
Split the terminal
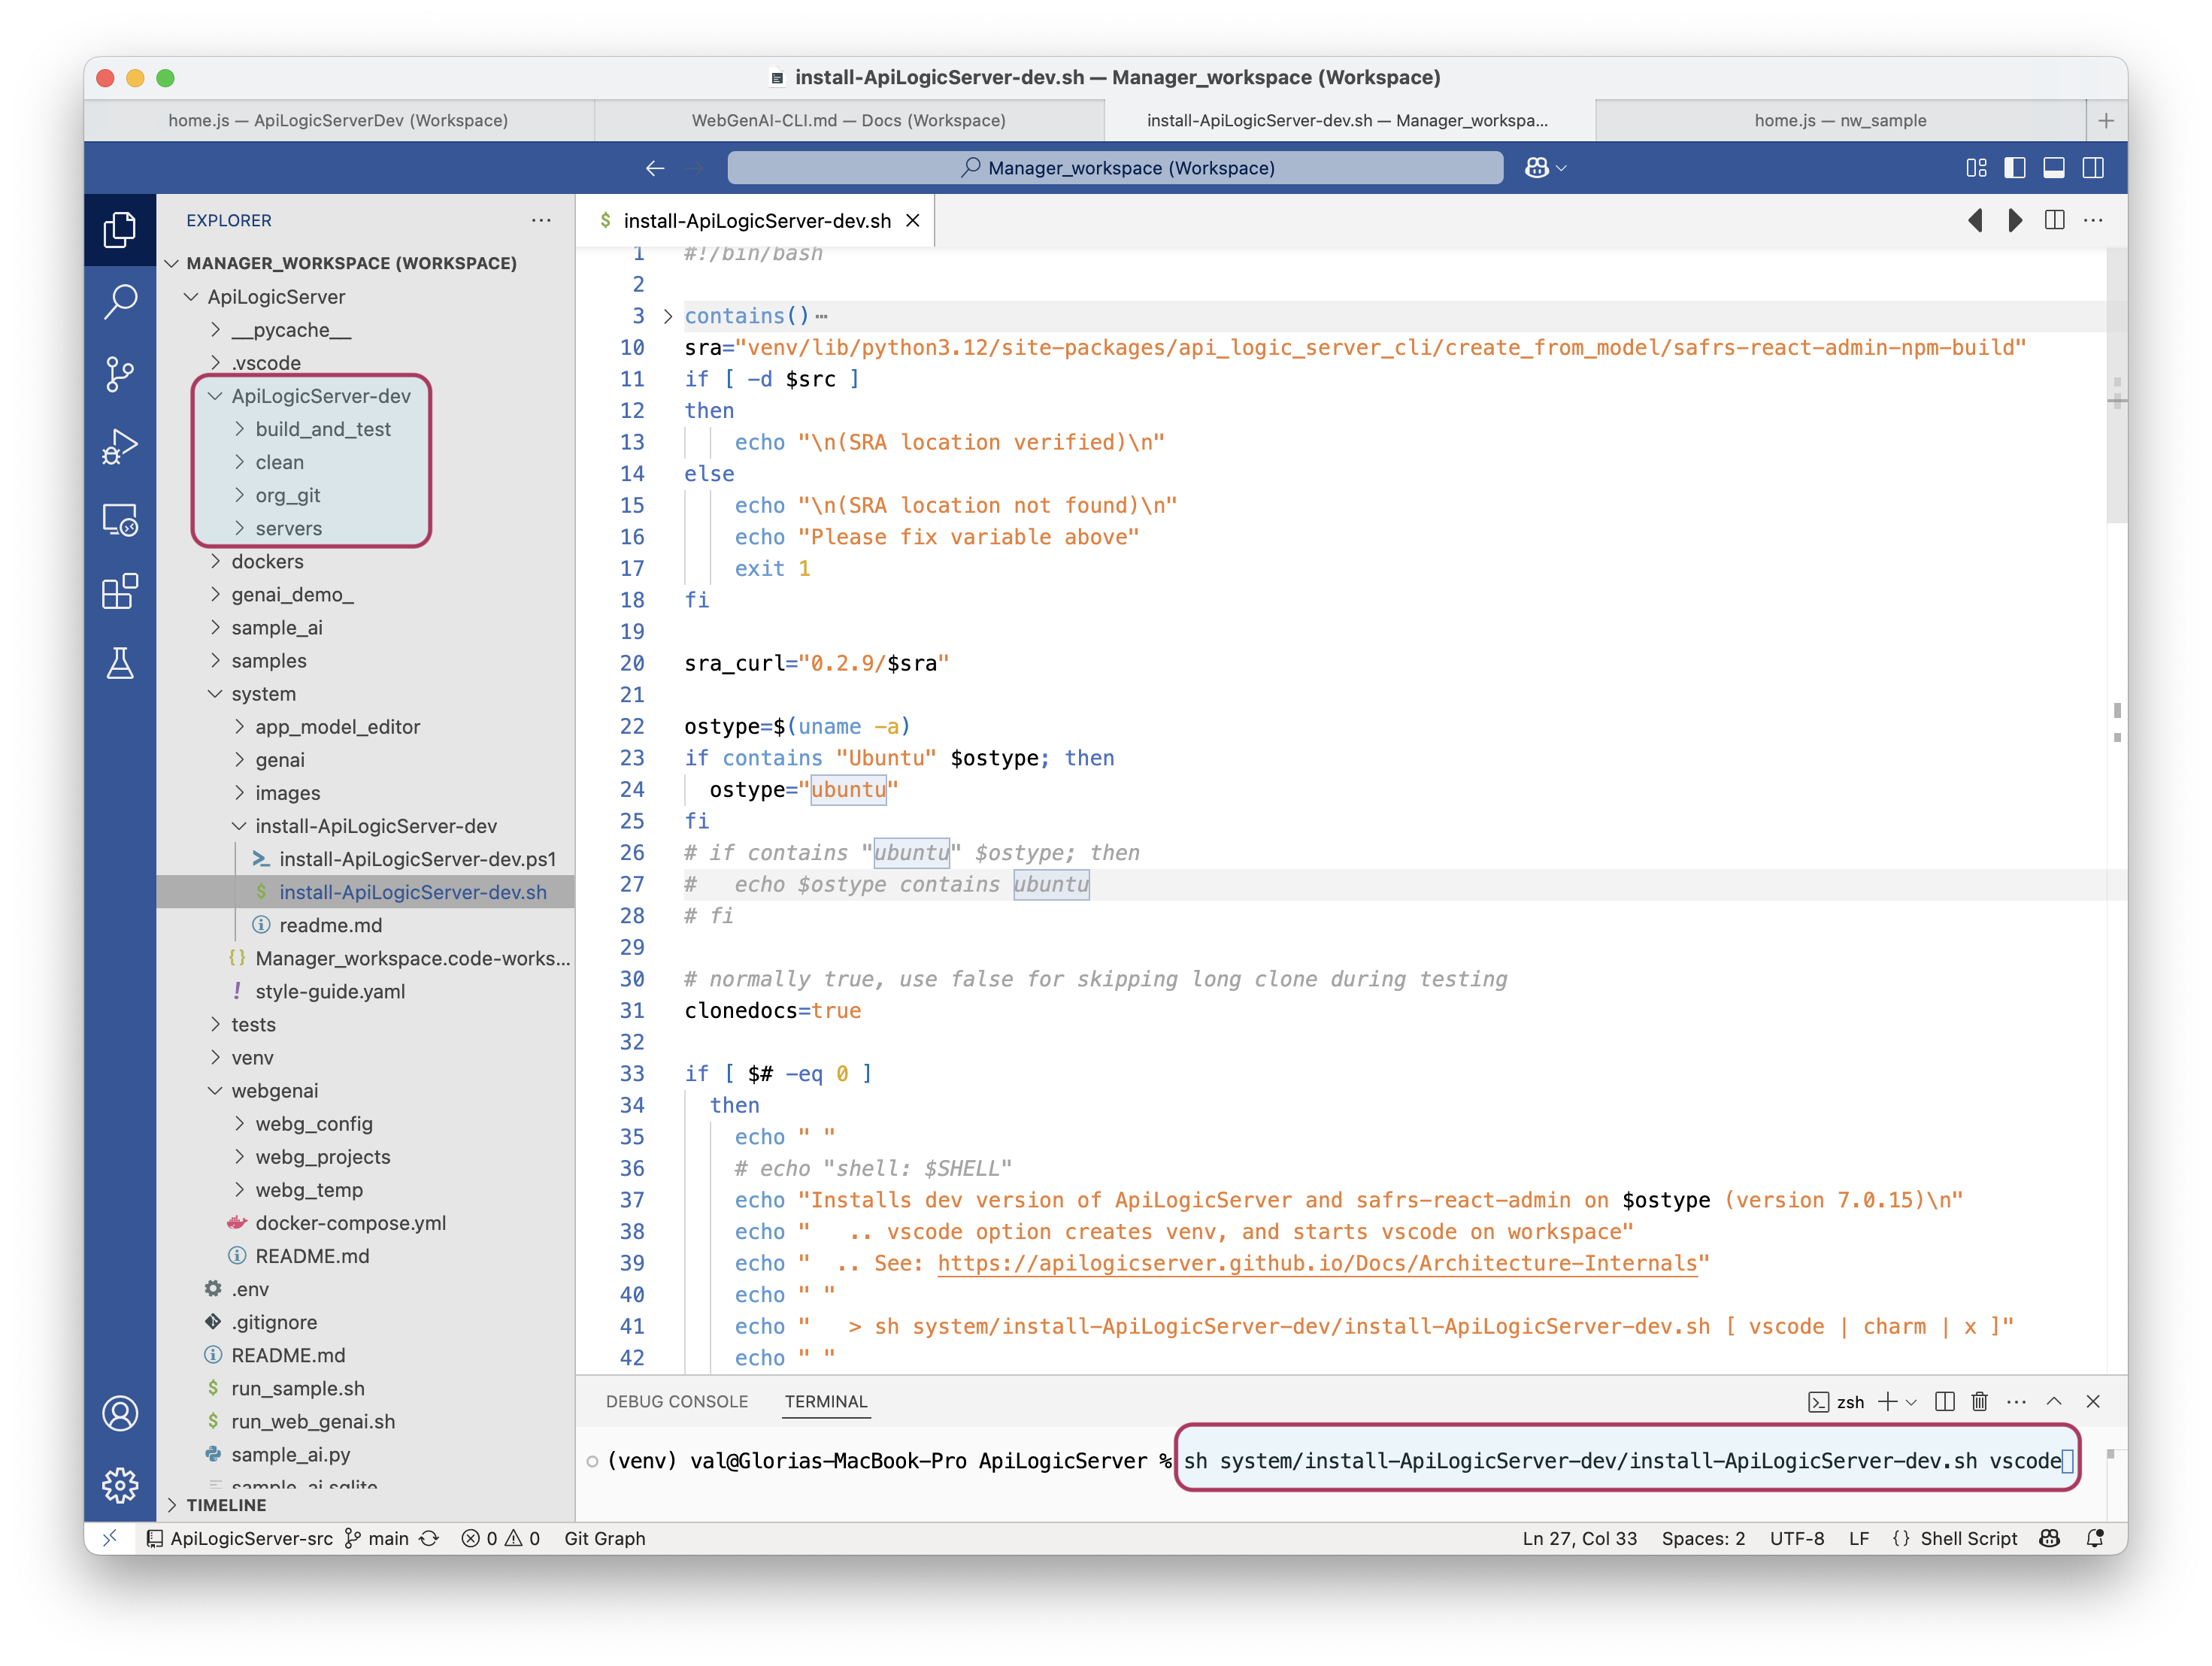pyautogui.click(x=1944, y=1401)
